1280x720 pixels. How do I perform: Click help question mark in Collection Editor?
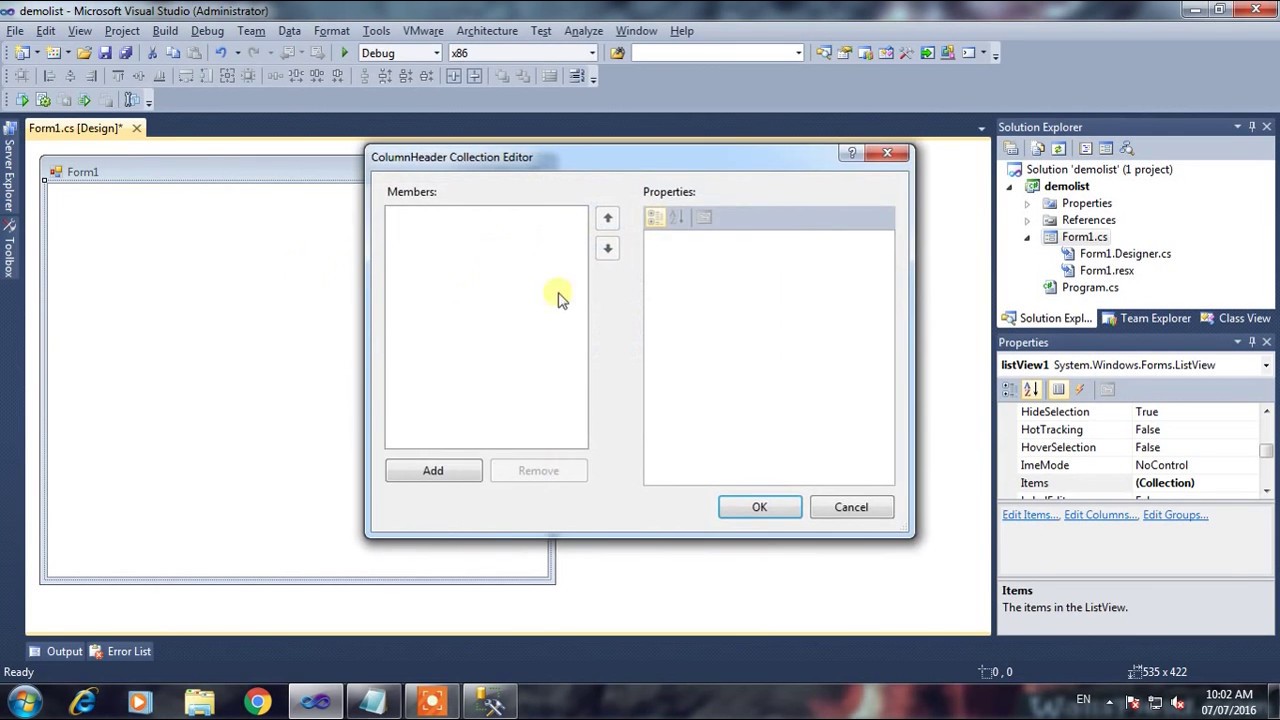852,153
